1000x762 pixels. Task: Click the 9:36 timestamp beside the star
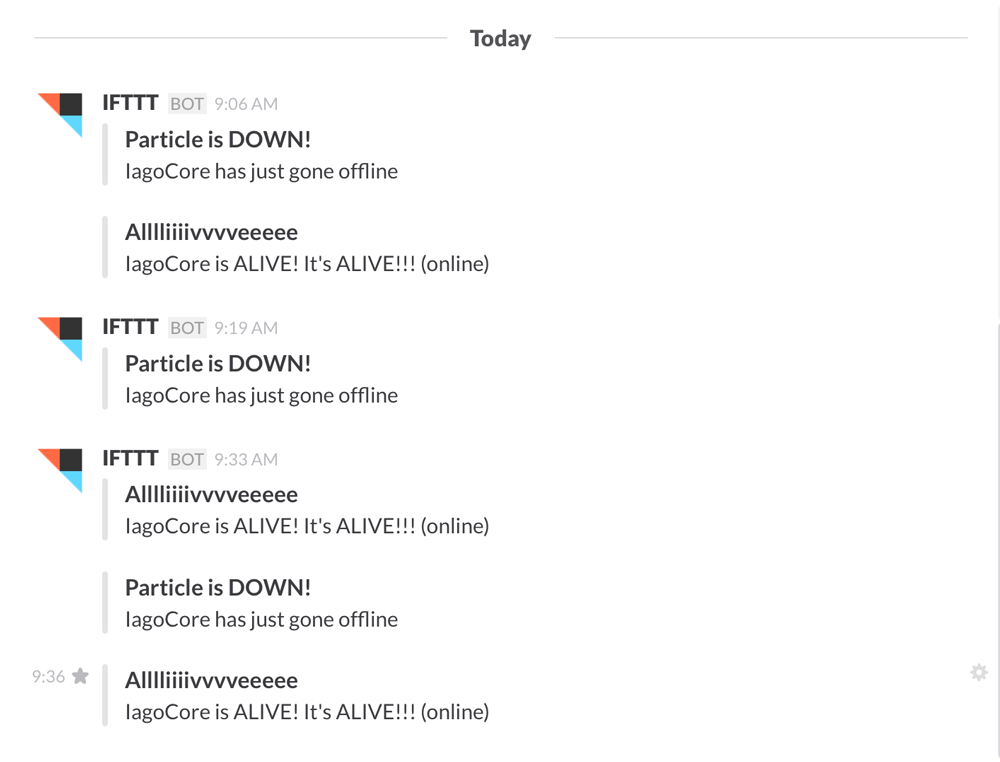(x=48, y=677)
